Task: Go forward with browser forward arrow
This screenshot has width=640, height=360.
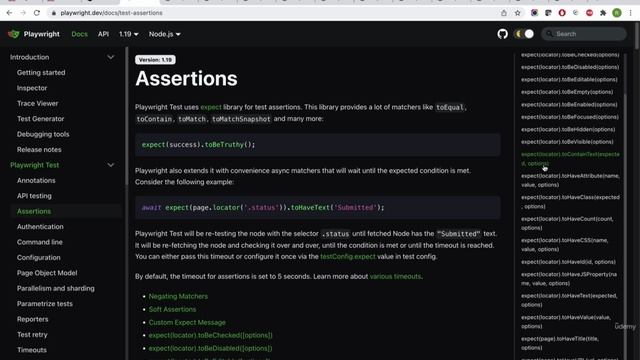Action: [23, 13]
